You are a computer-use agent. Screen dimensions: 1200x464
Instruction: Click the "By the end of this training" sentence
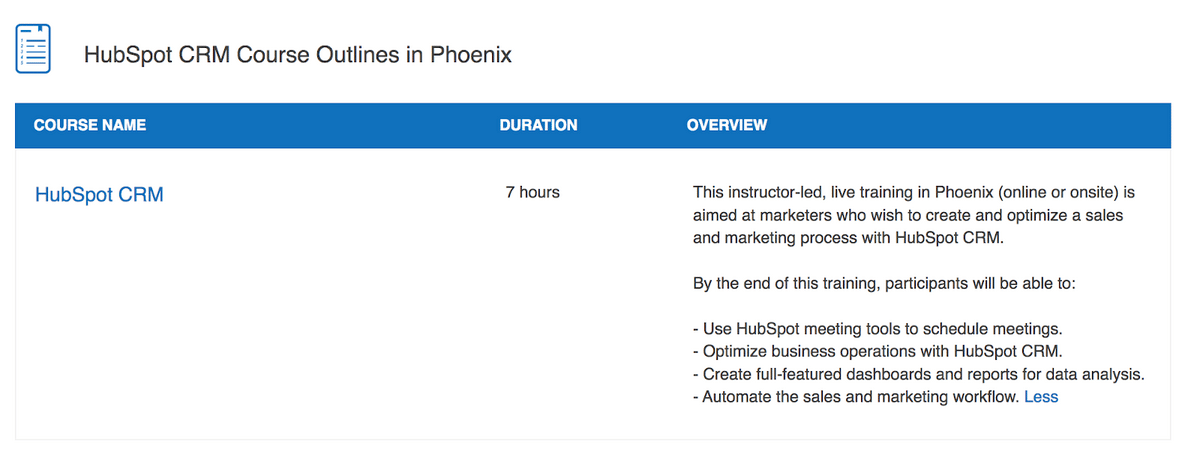[x=884, y=283]
